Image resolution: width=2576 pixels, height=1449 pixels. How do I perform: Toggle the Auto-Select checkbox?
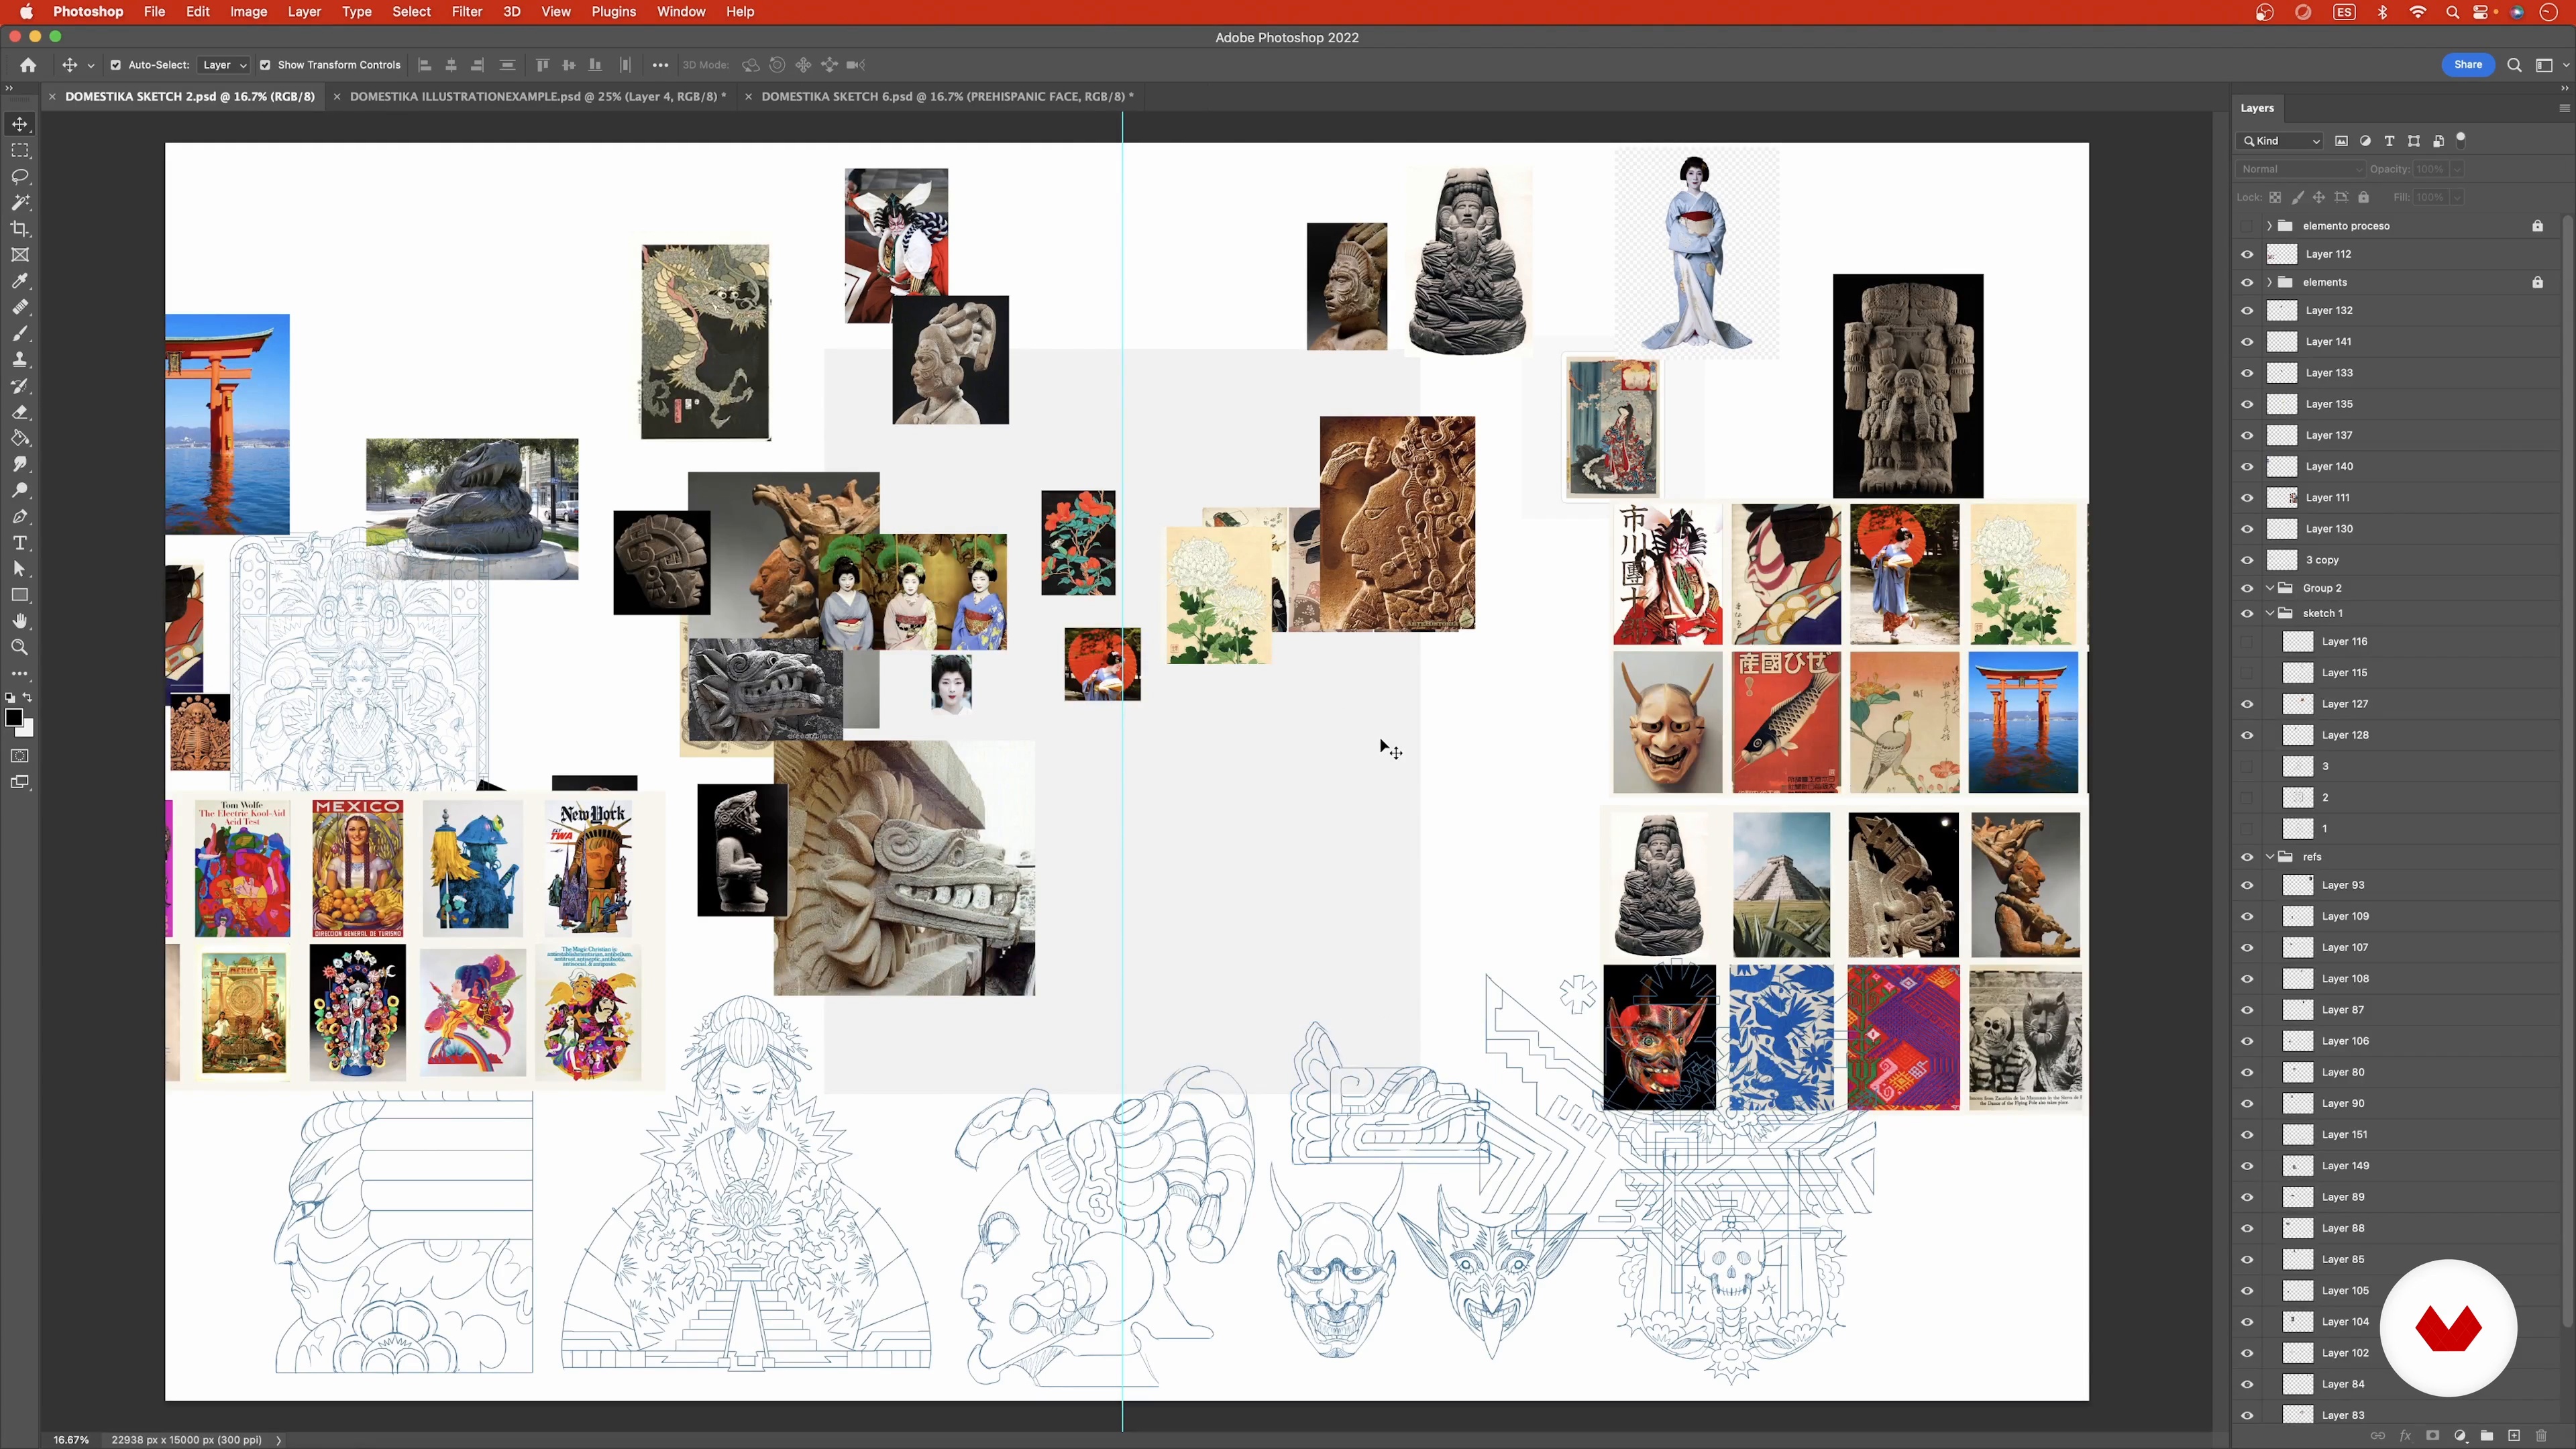tap(115, 65)
